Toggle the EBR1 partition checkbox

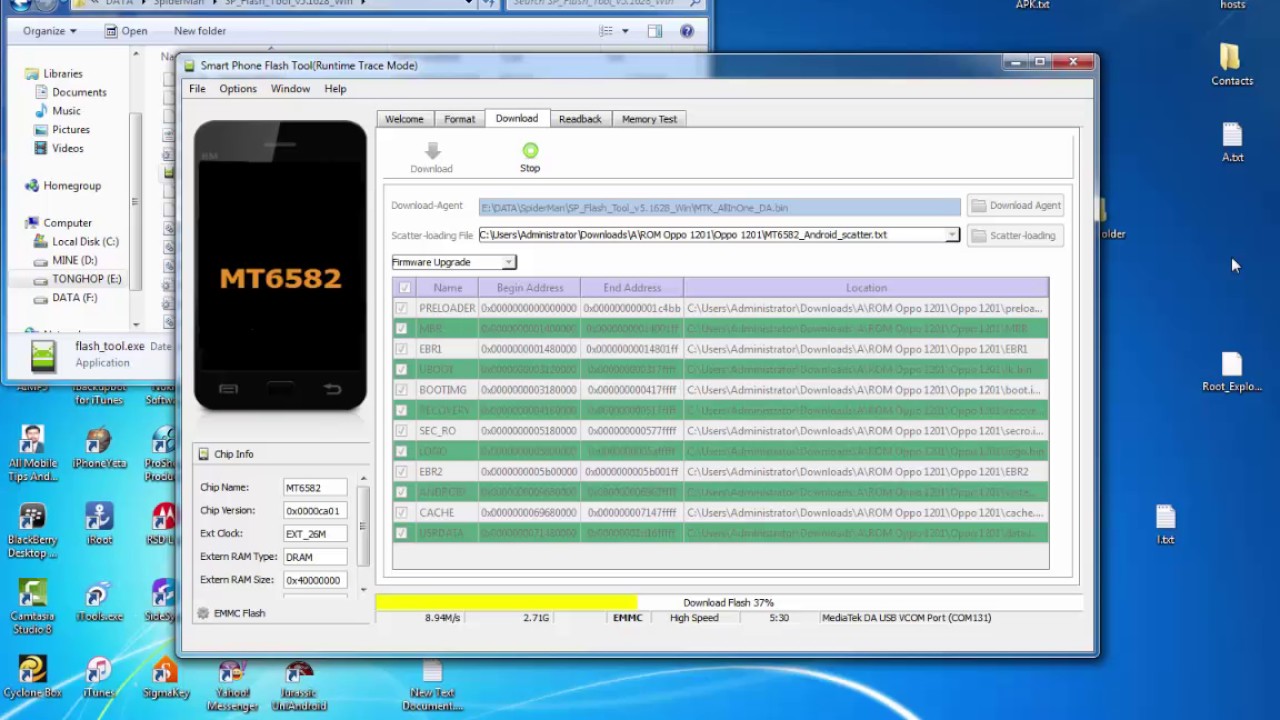(401, 349)
